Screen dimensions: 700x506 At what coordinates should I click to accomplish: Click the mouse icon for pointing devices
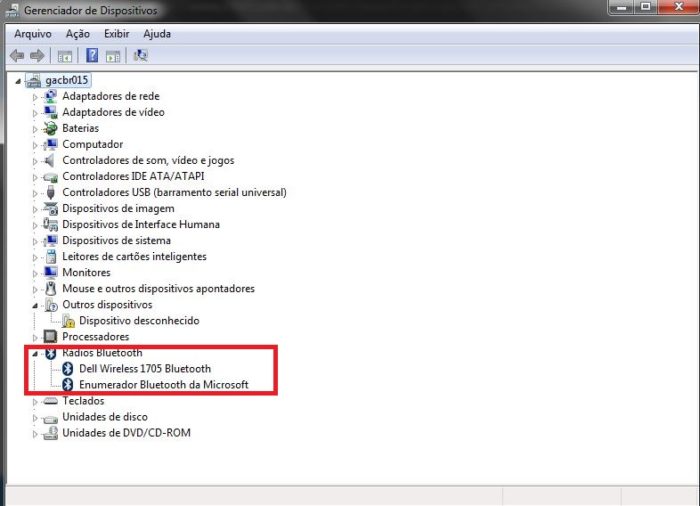[x=51, y=289]
